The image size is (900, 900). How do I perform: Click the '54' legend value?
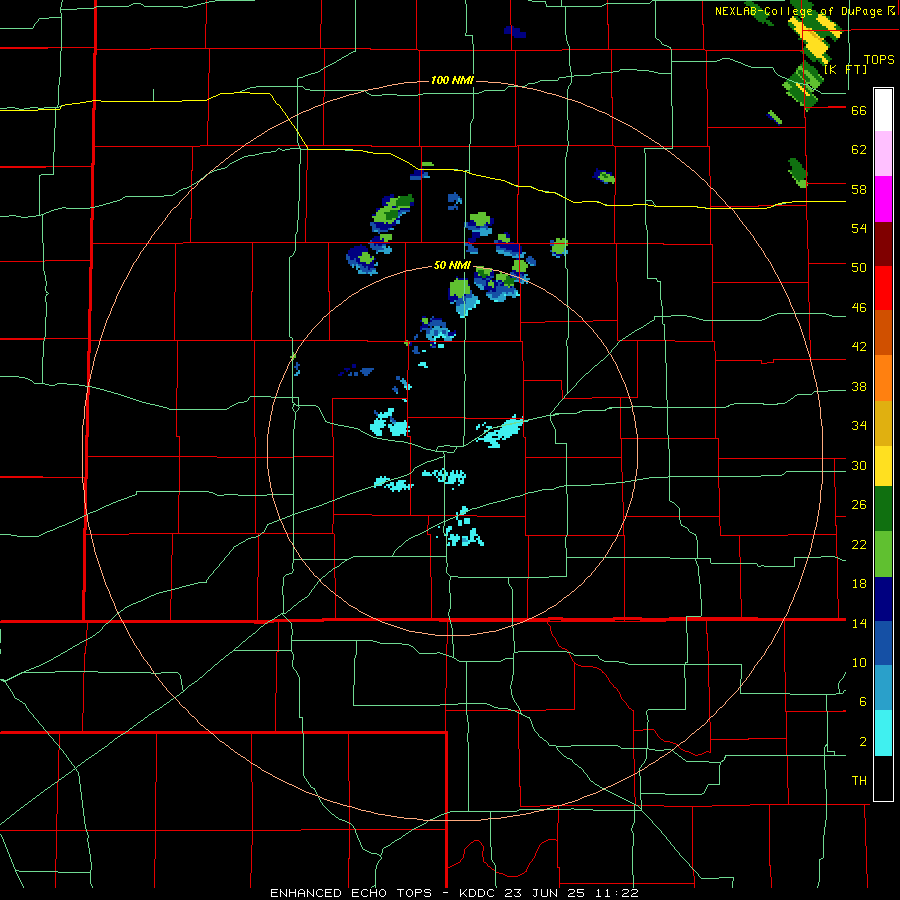pyautogui.click(x=859, y=228)
